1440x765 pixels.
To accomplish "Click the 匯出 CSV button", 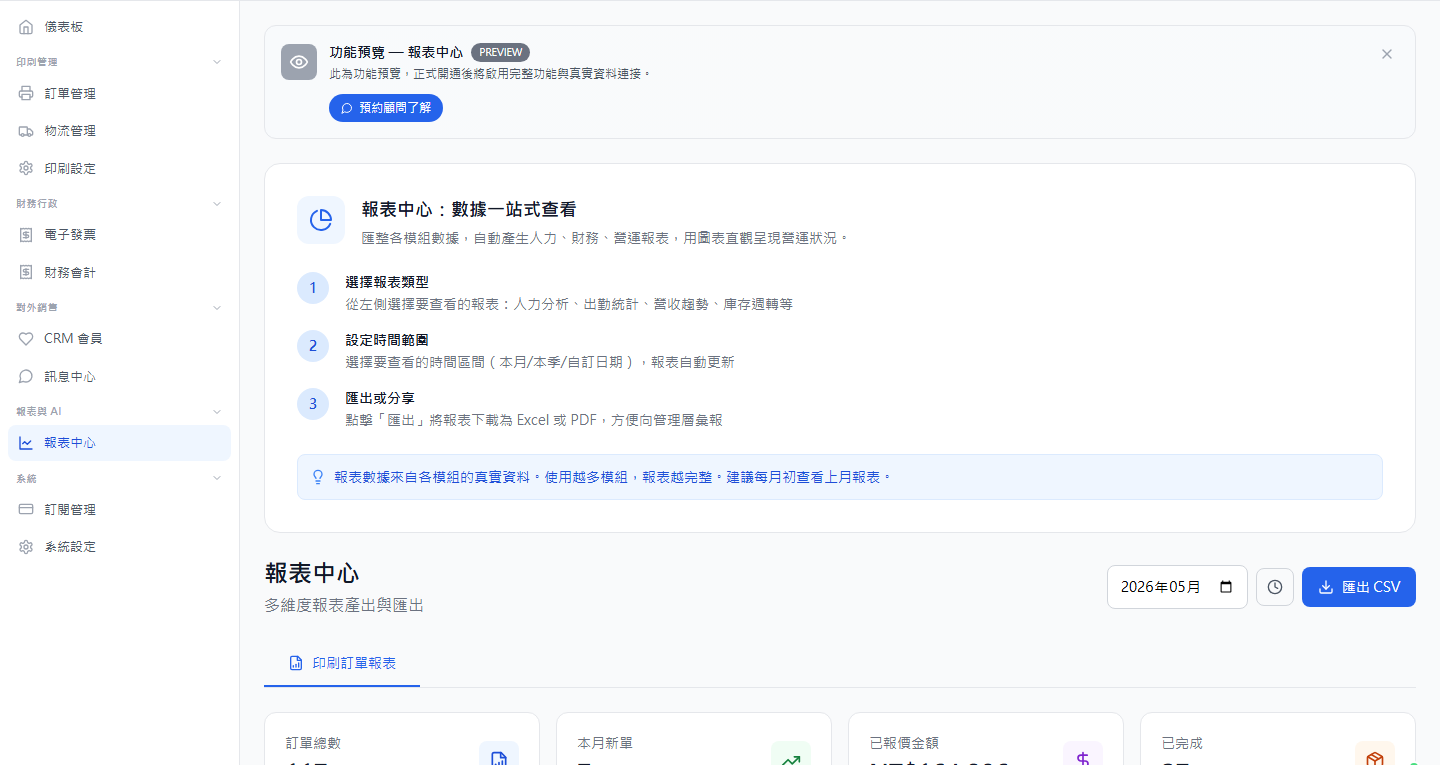I will click(x=1359, y=587).
